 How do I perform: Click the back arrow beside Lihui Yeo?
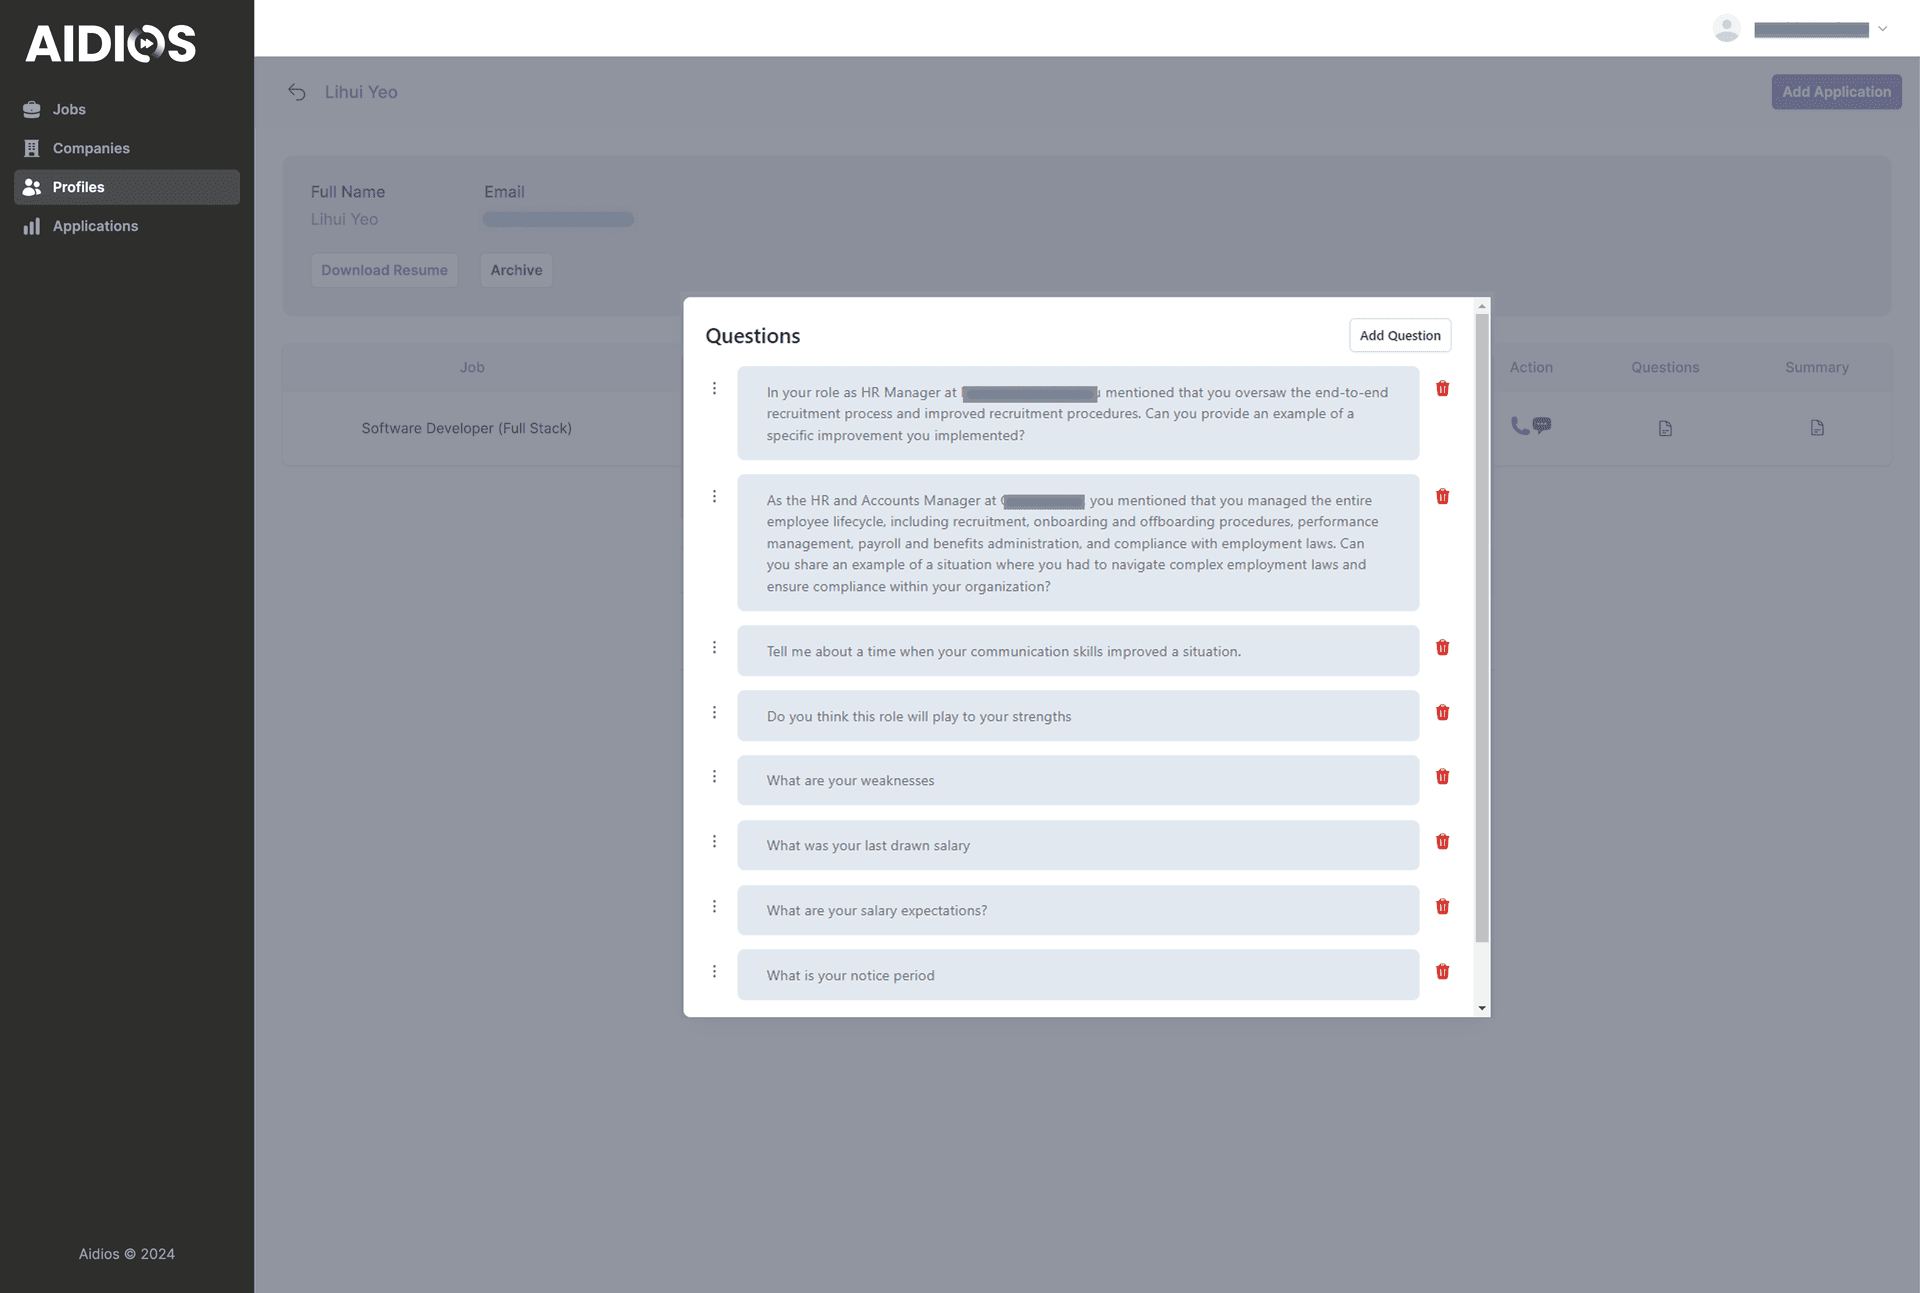297,92
